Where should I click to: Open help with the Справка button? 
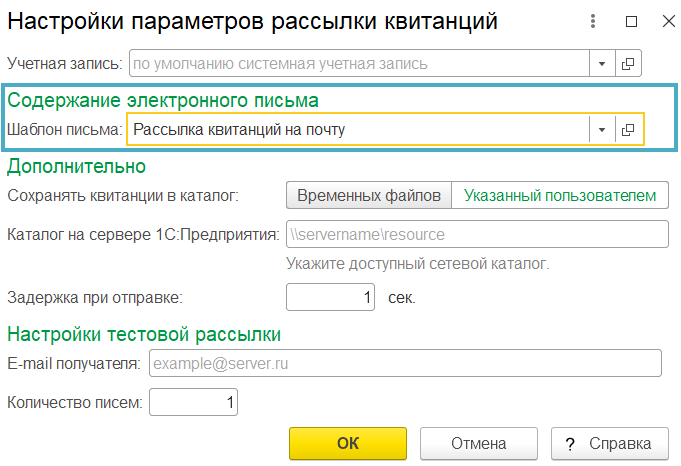(x=610, y=443)
